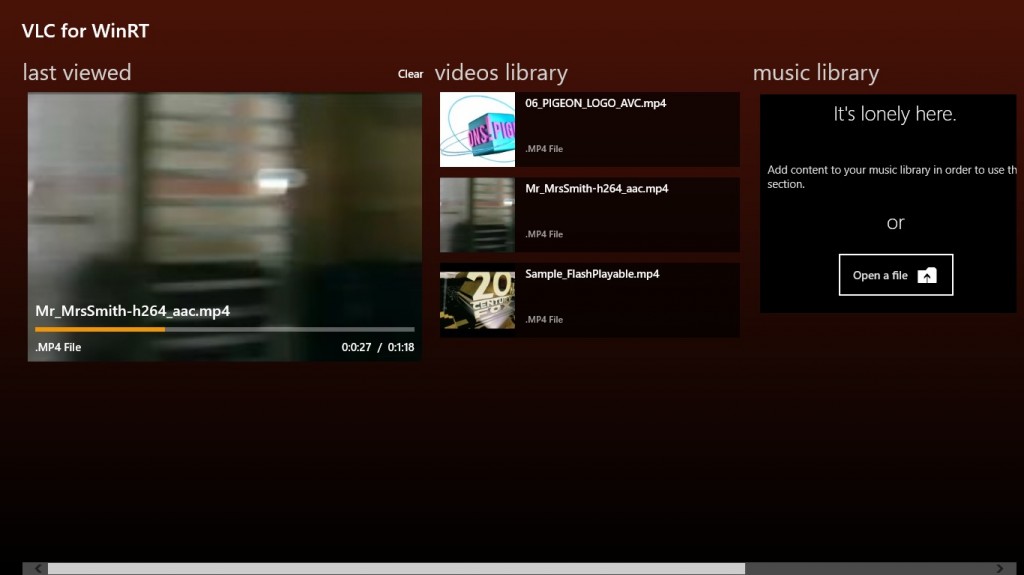Viewport: 1024px width, 575px height.
Task: Select the Sample_FlashPlayable.mp4 file name
Action: 592,274
